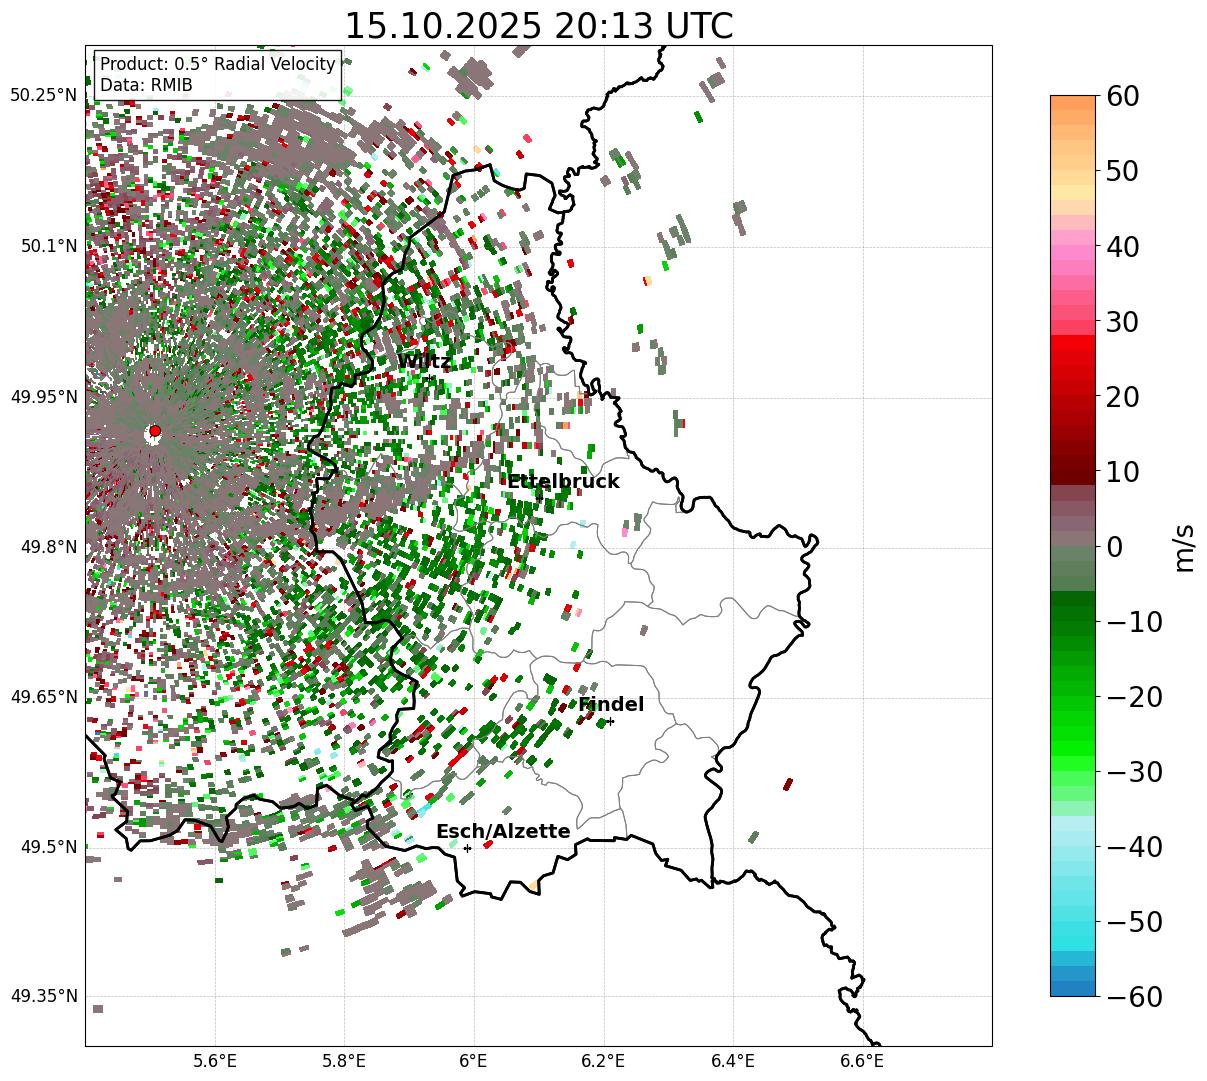Click the colorbar 40 tick label
This screenshot has width=1207, height=1081.
click(x=1121, y=246)
